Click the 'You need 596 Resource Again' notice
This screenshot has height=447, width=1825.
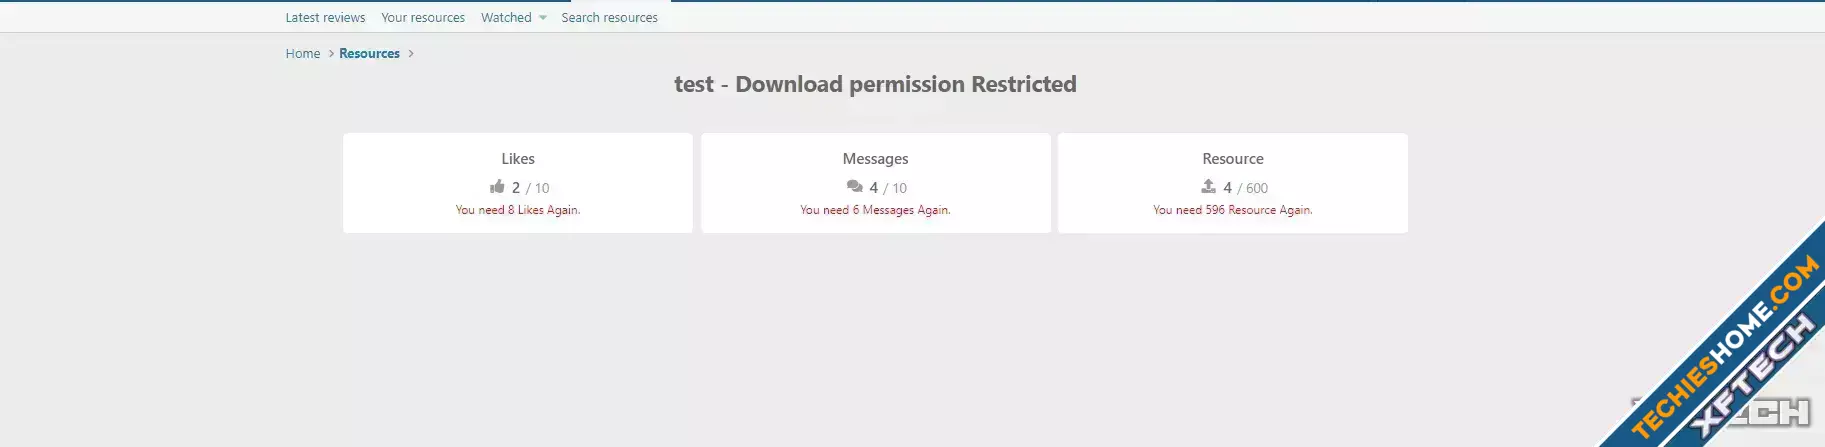click(x=1232, y=210)
